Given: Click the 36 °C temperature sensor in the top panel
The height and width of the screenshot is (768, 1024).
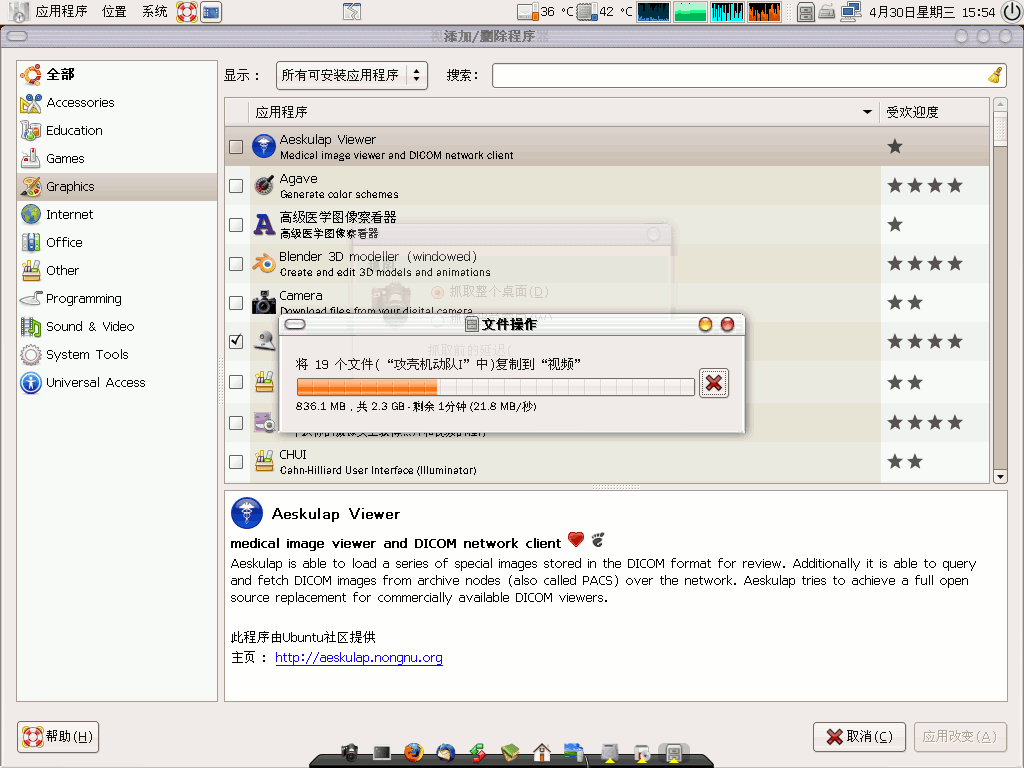Looking at the screenshot, I should tap(545, 12).
